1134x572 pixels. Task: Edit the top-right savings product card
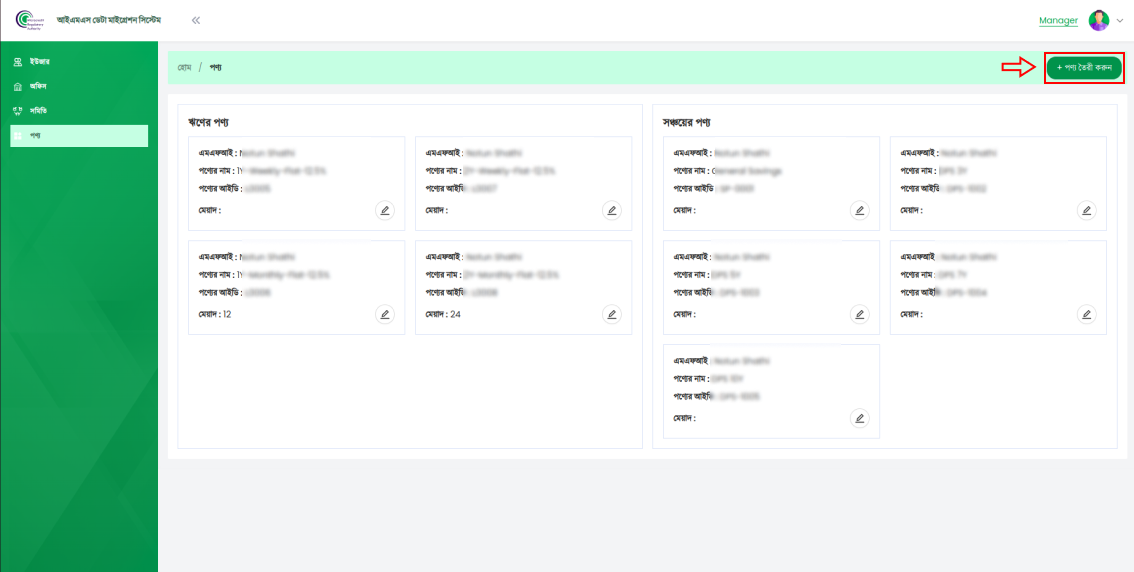point(1086,210)
